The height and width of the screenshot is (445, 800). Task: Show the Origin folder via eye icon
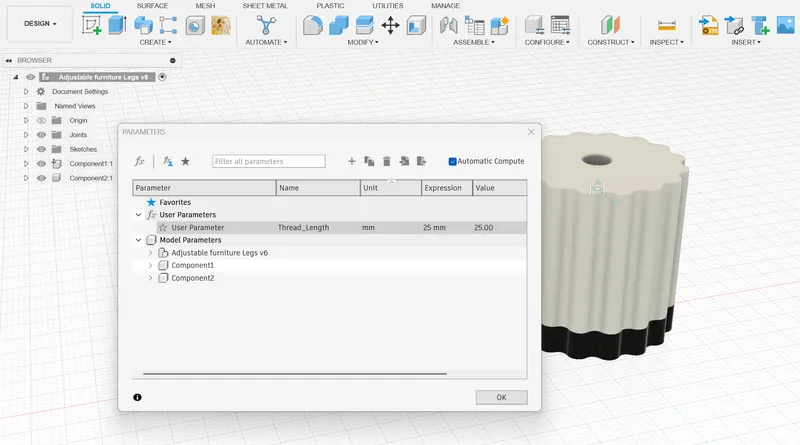(41, 120)
